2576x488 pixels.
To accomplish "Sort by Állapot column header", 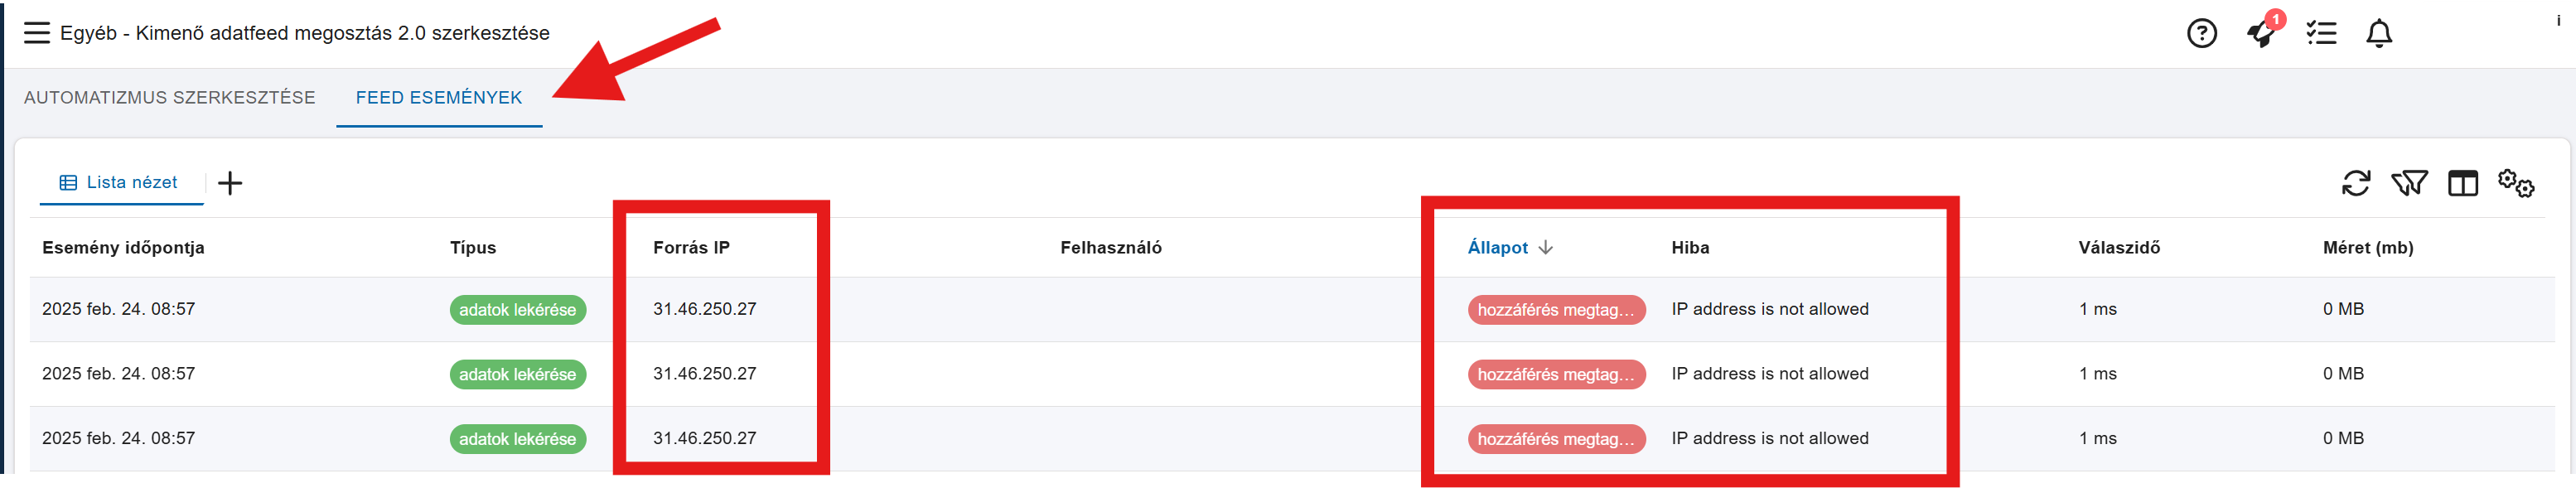I will [1497, 247].
